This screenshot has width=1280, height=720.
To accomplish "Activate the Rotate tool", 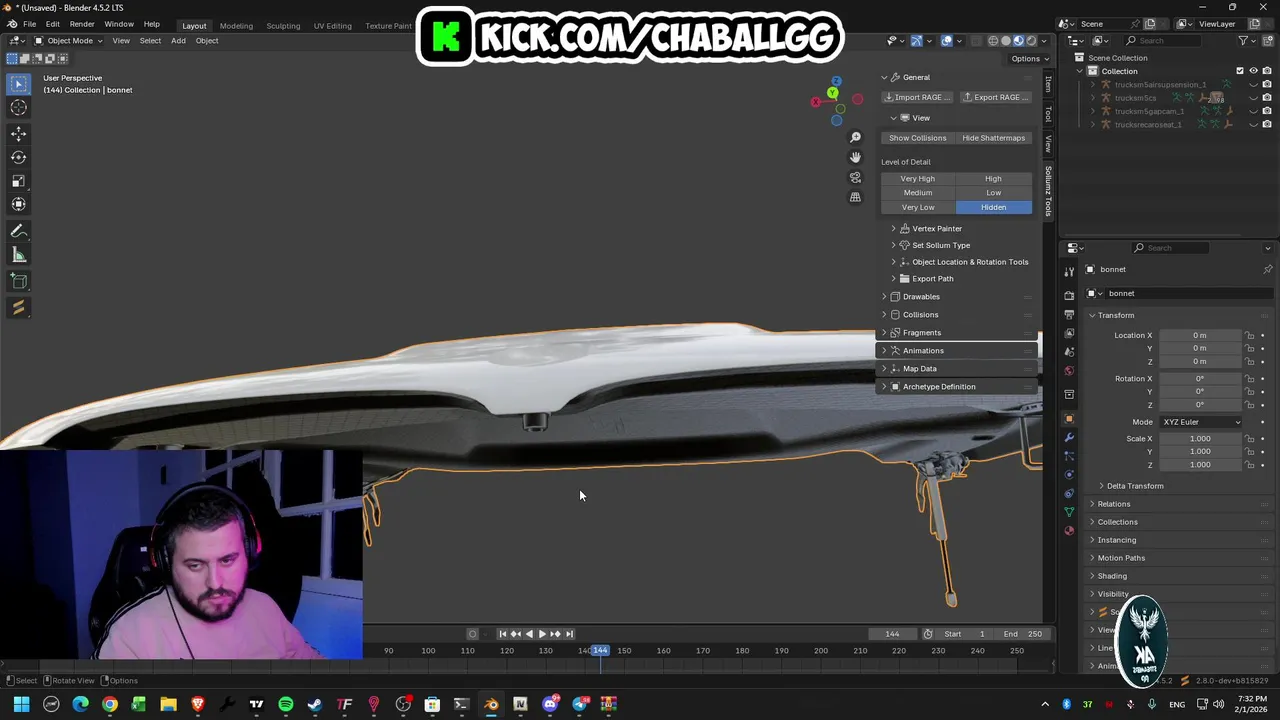I will (19, 157).
